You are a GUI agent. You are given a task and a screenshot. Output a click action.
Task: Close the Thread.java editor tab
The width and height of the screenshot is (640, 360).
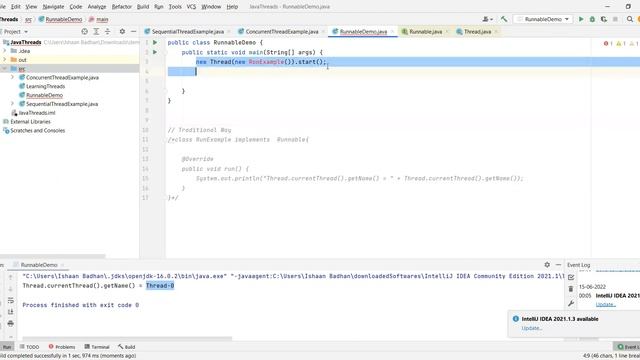[496, 32]
